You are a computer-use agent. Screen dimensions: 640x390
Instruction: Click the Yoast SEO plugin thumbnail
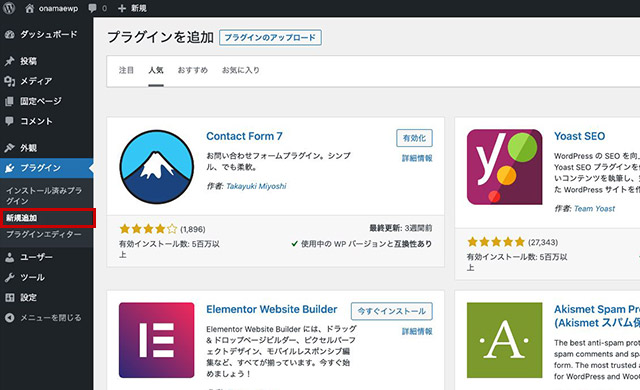click(504, 167)
